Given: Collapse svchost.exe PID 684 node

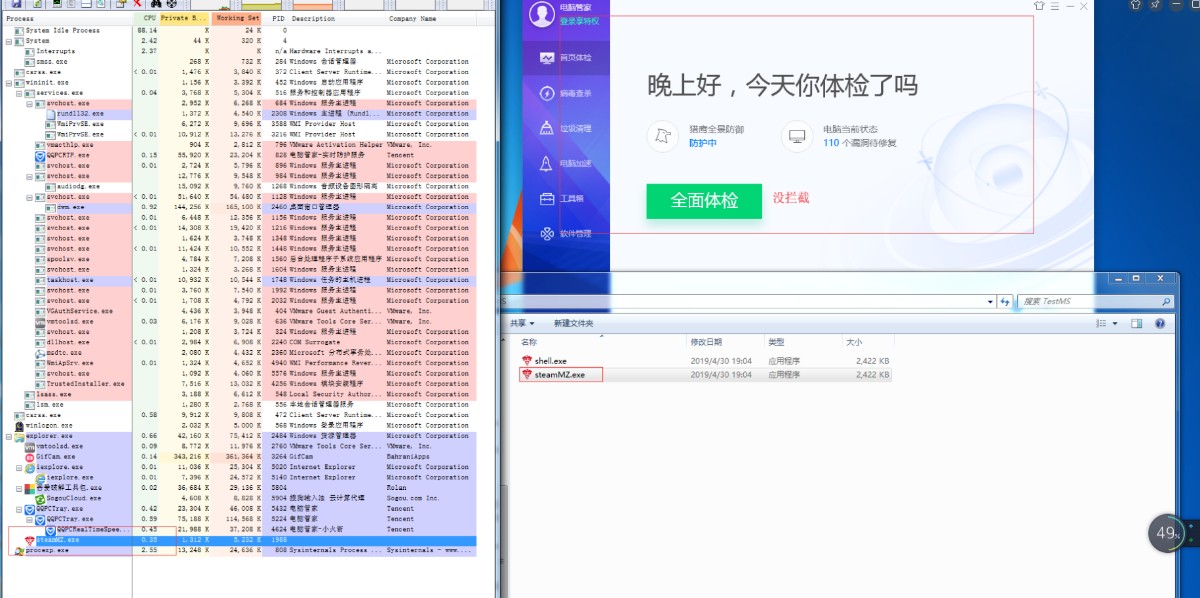Looking at the screenshot, I should tap(29, 103).
